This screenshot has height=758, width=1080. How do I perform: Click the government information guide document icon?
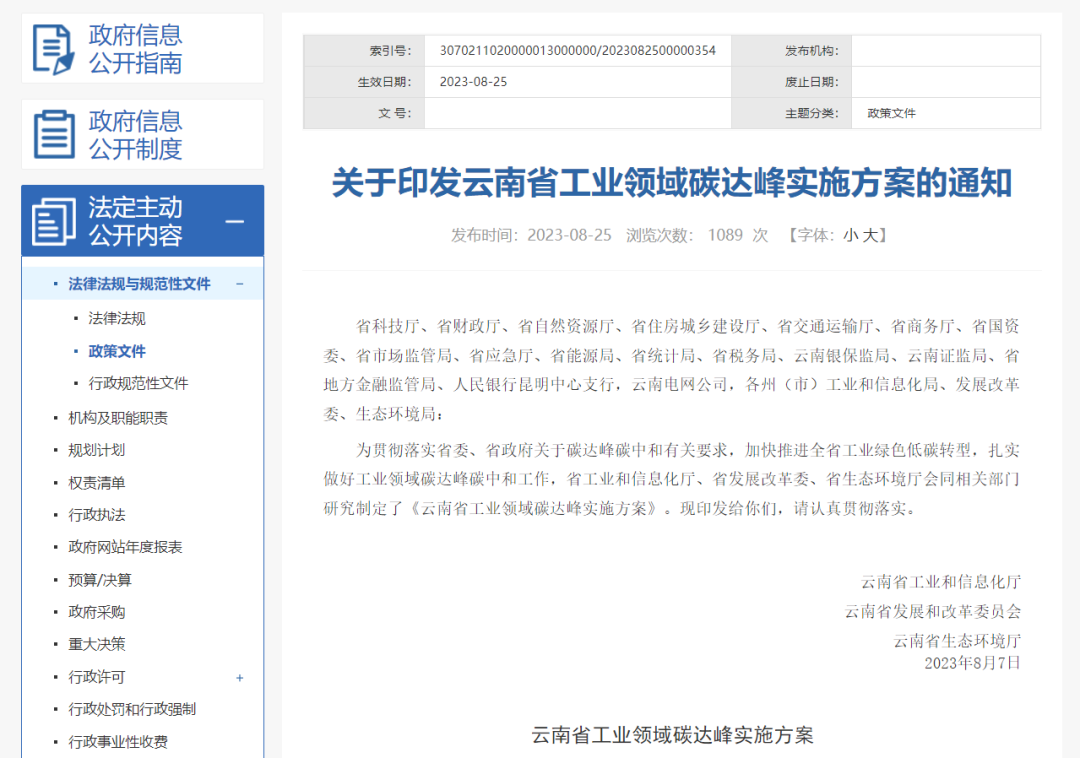pyautogui.click(x=53, y=49)
